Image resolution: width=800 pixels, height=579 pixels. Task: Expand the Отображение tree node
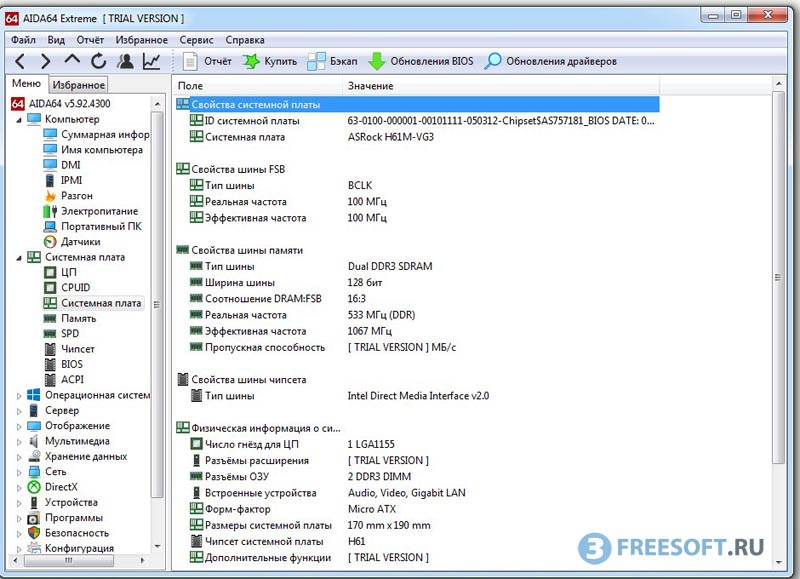pos(19,426)
